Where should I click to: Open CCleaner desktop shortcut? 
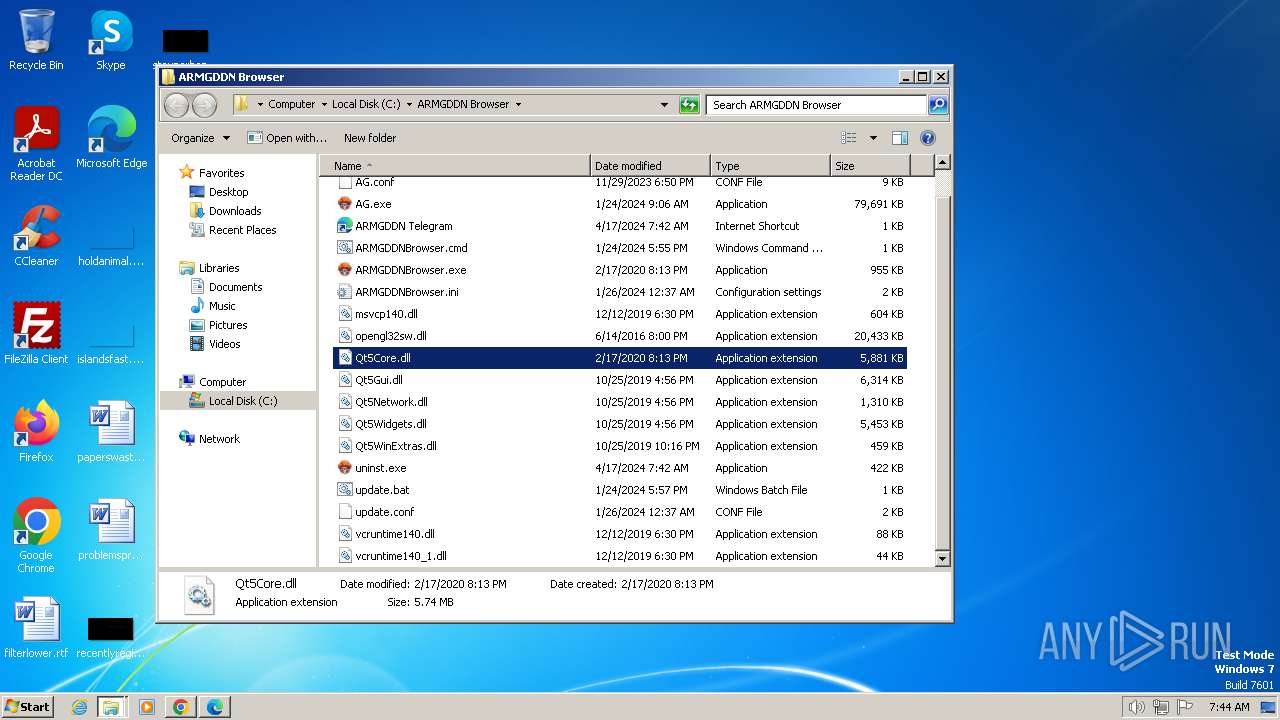pos(36,236)
